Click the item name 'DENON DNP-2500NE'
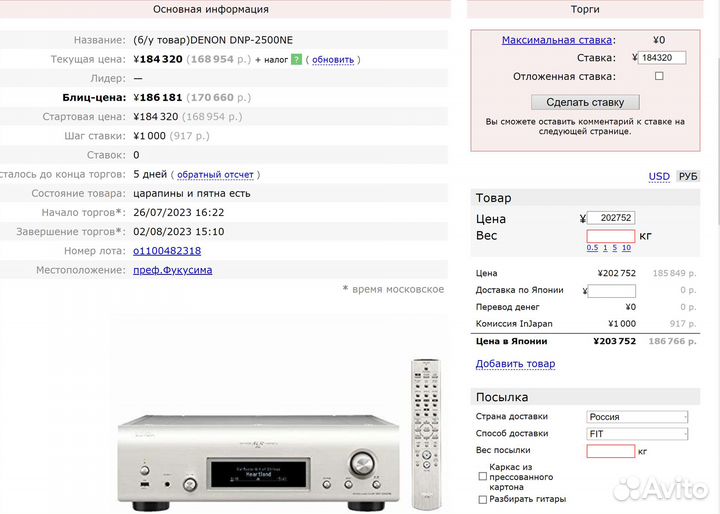 [x=242, y=40]
